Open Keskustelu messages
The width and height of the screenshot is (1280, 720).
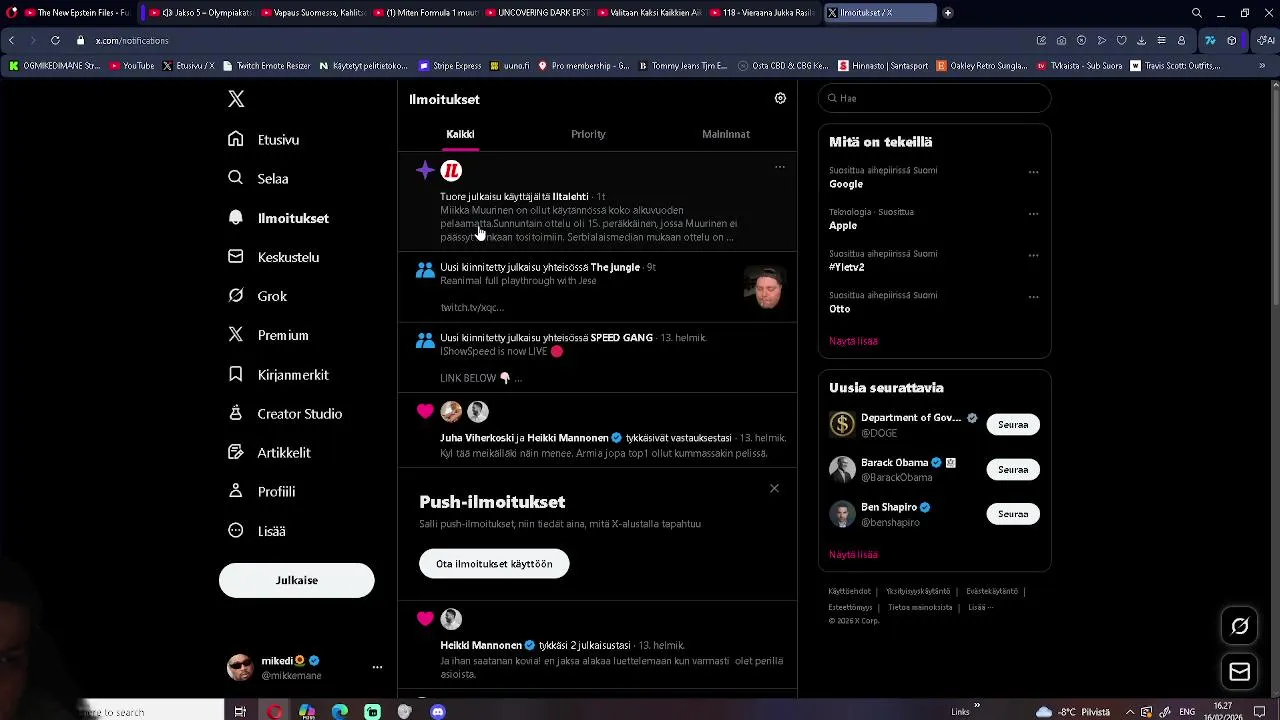pos(273,257)
